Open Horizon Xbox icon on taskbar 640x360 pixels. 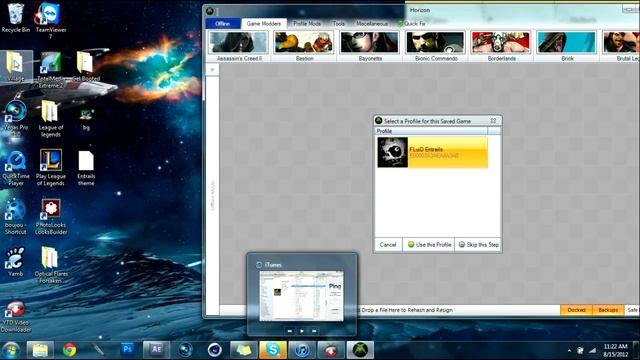(x=360, y=350)
